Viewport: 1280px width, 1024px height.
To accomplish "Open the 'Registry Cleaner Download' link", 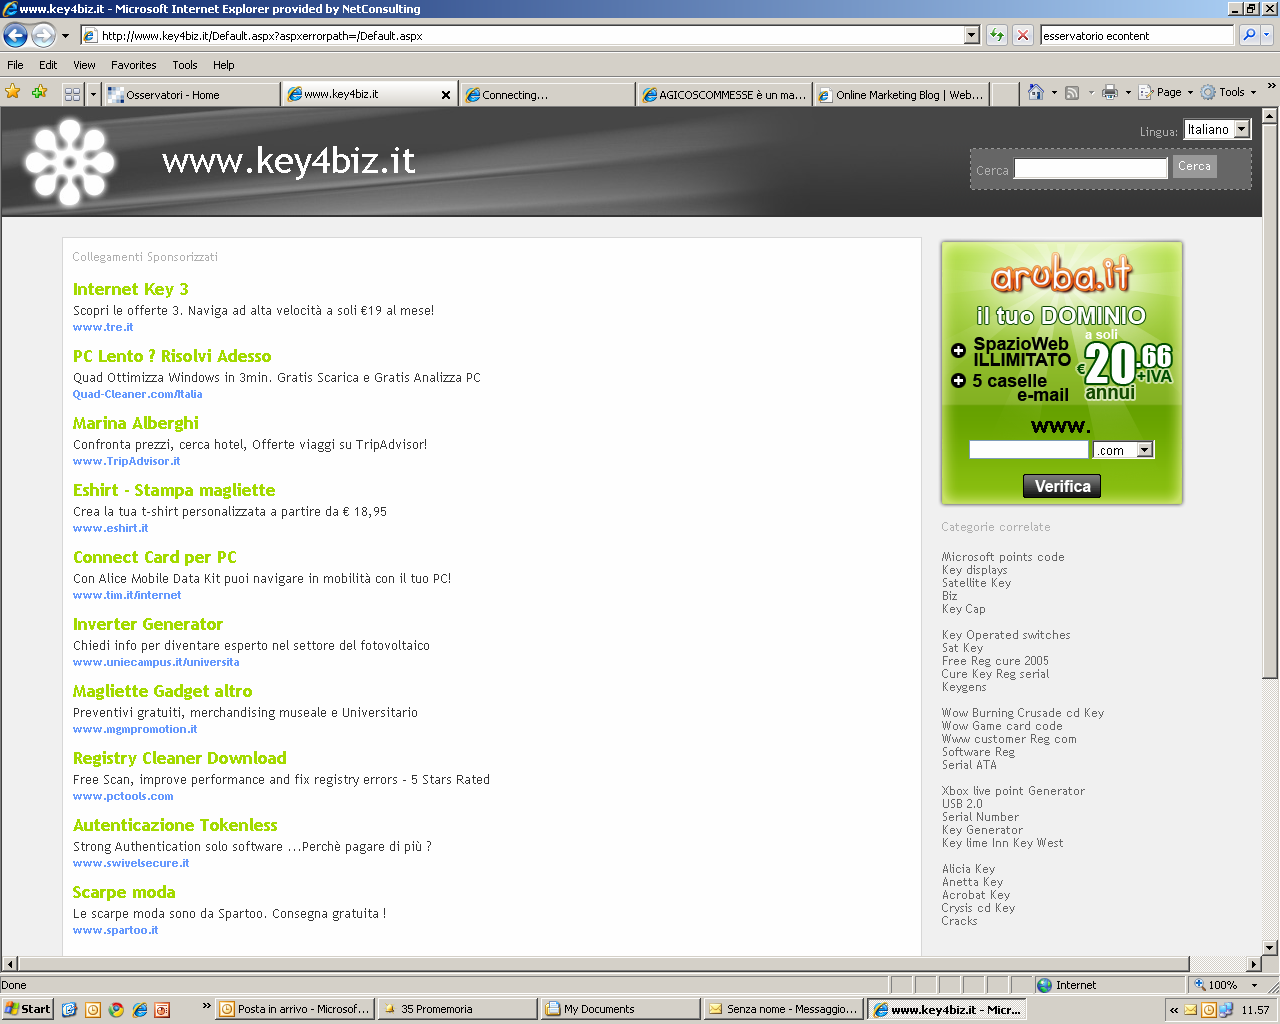I will tap(180, 758).
